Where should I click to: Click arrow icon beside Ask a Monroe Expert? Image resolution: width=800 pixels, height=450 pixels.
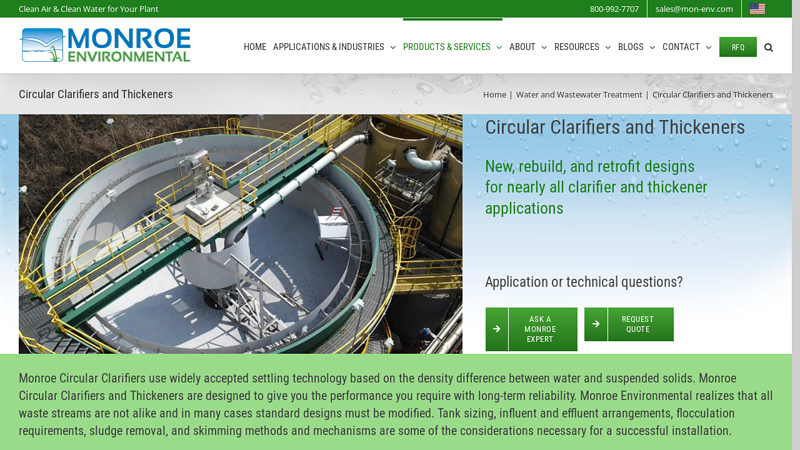pos(496,329)
